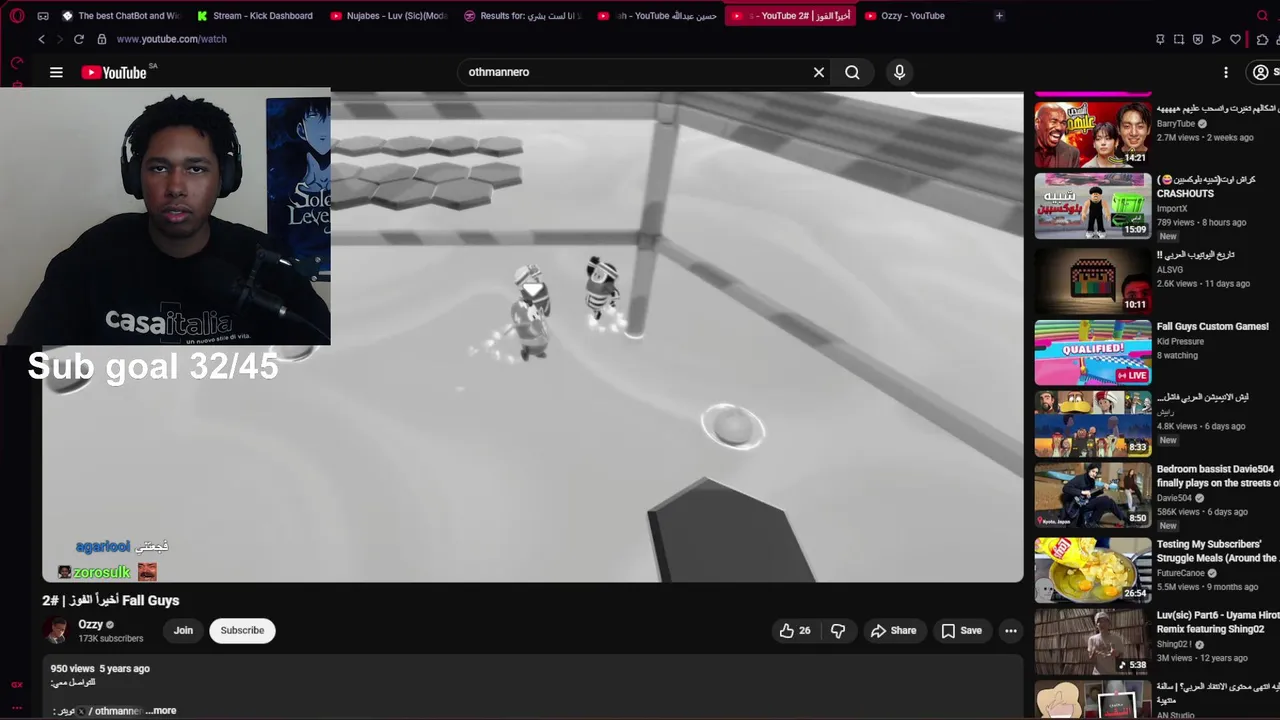The height and width of the screenshot is (720, 1280).
Task: Open Fall Guys Custom Games live thumbnail
Action: coord(1093,352)
